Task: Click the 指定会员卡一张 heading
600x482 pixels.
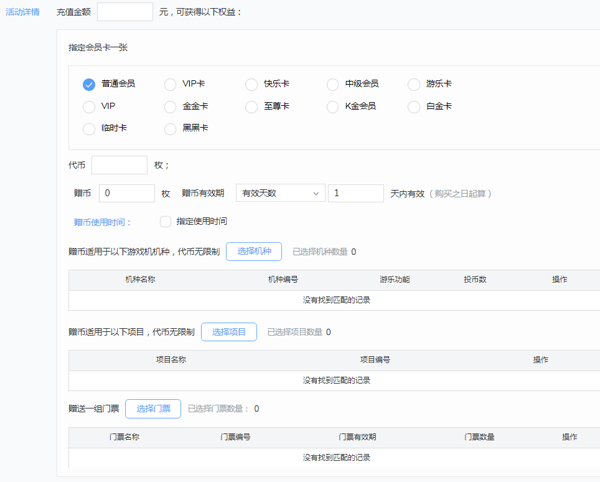Action: coord(98,47)
